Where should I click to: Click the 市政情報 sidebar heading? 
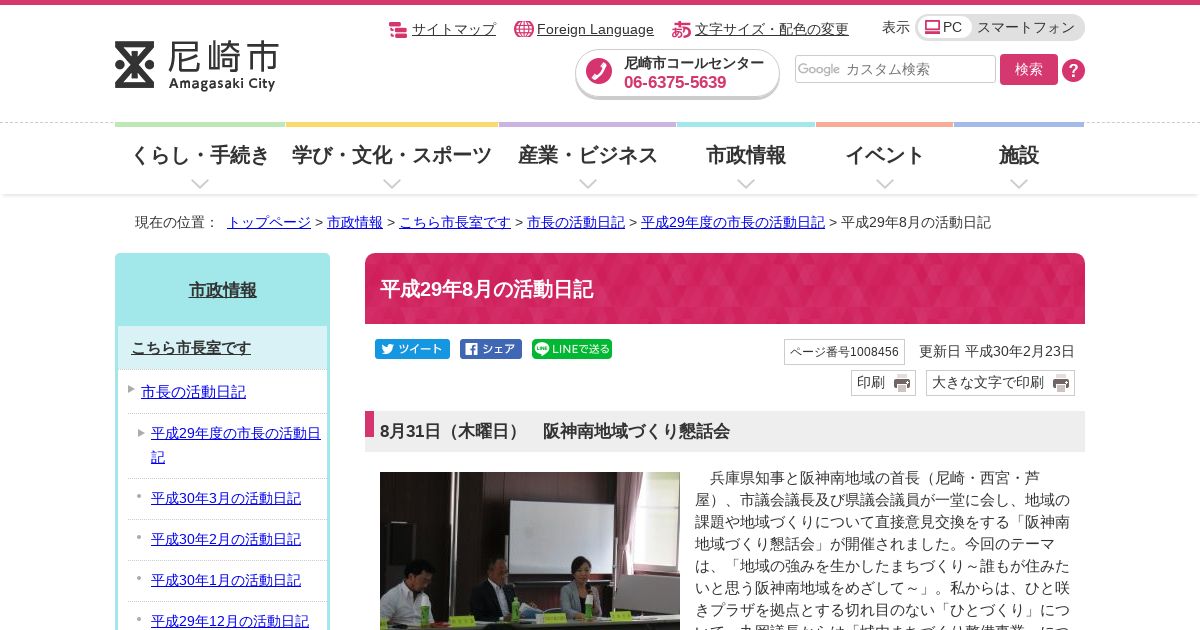tap(223, 290)
